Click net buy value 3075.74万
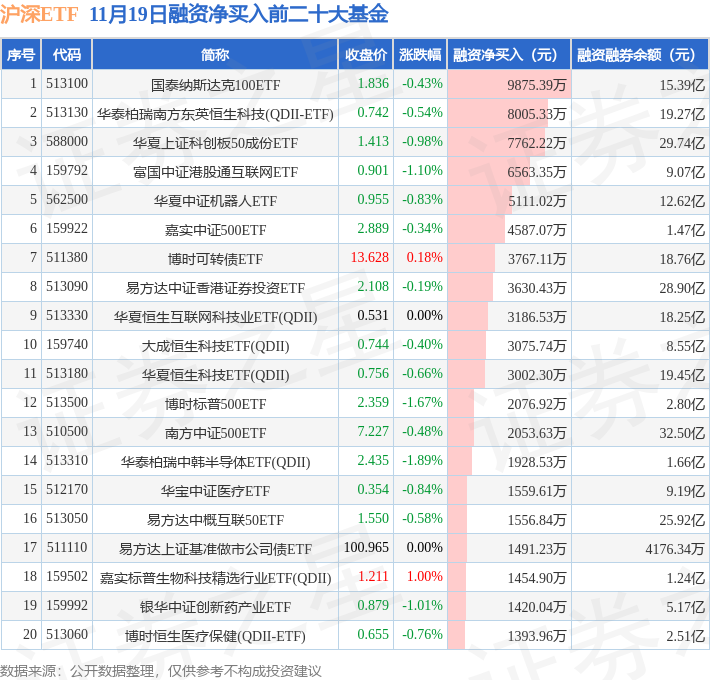The height and width of the screenshot is (680, 710). click(x=537, y=345)
